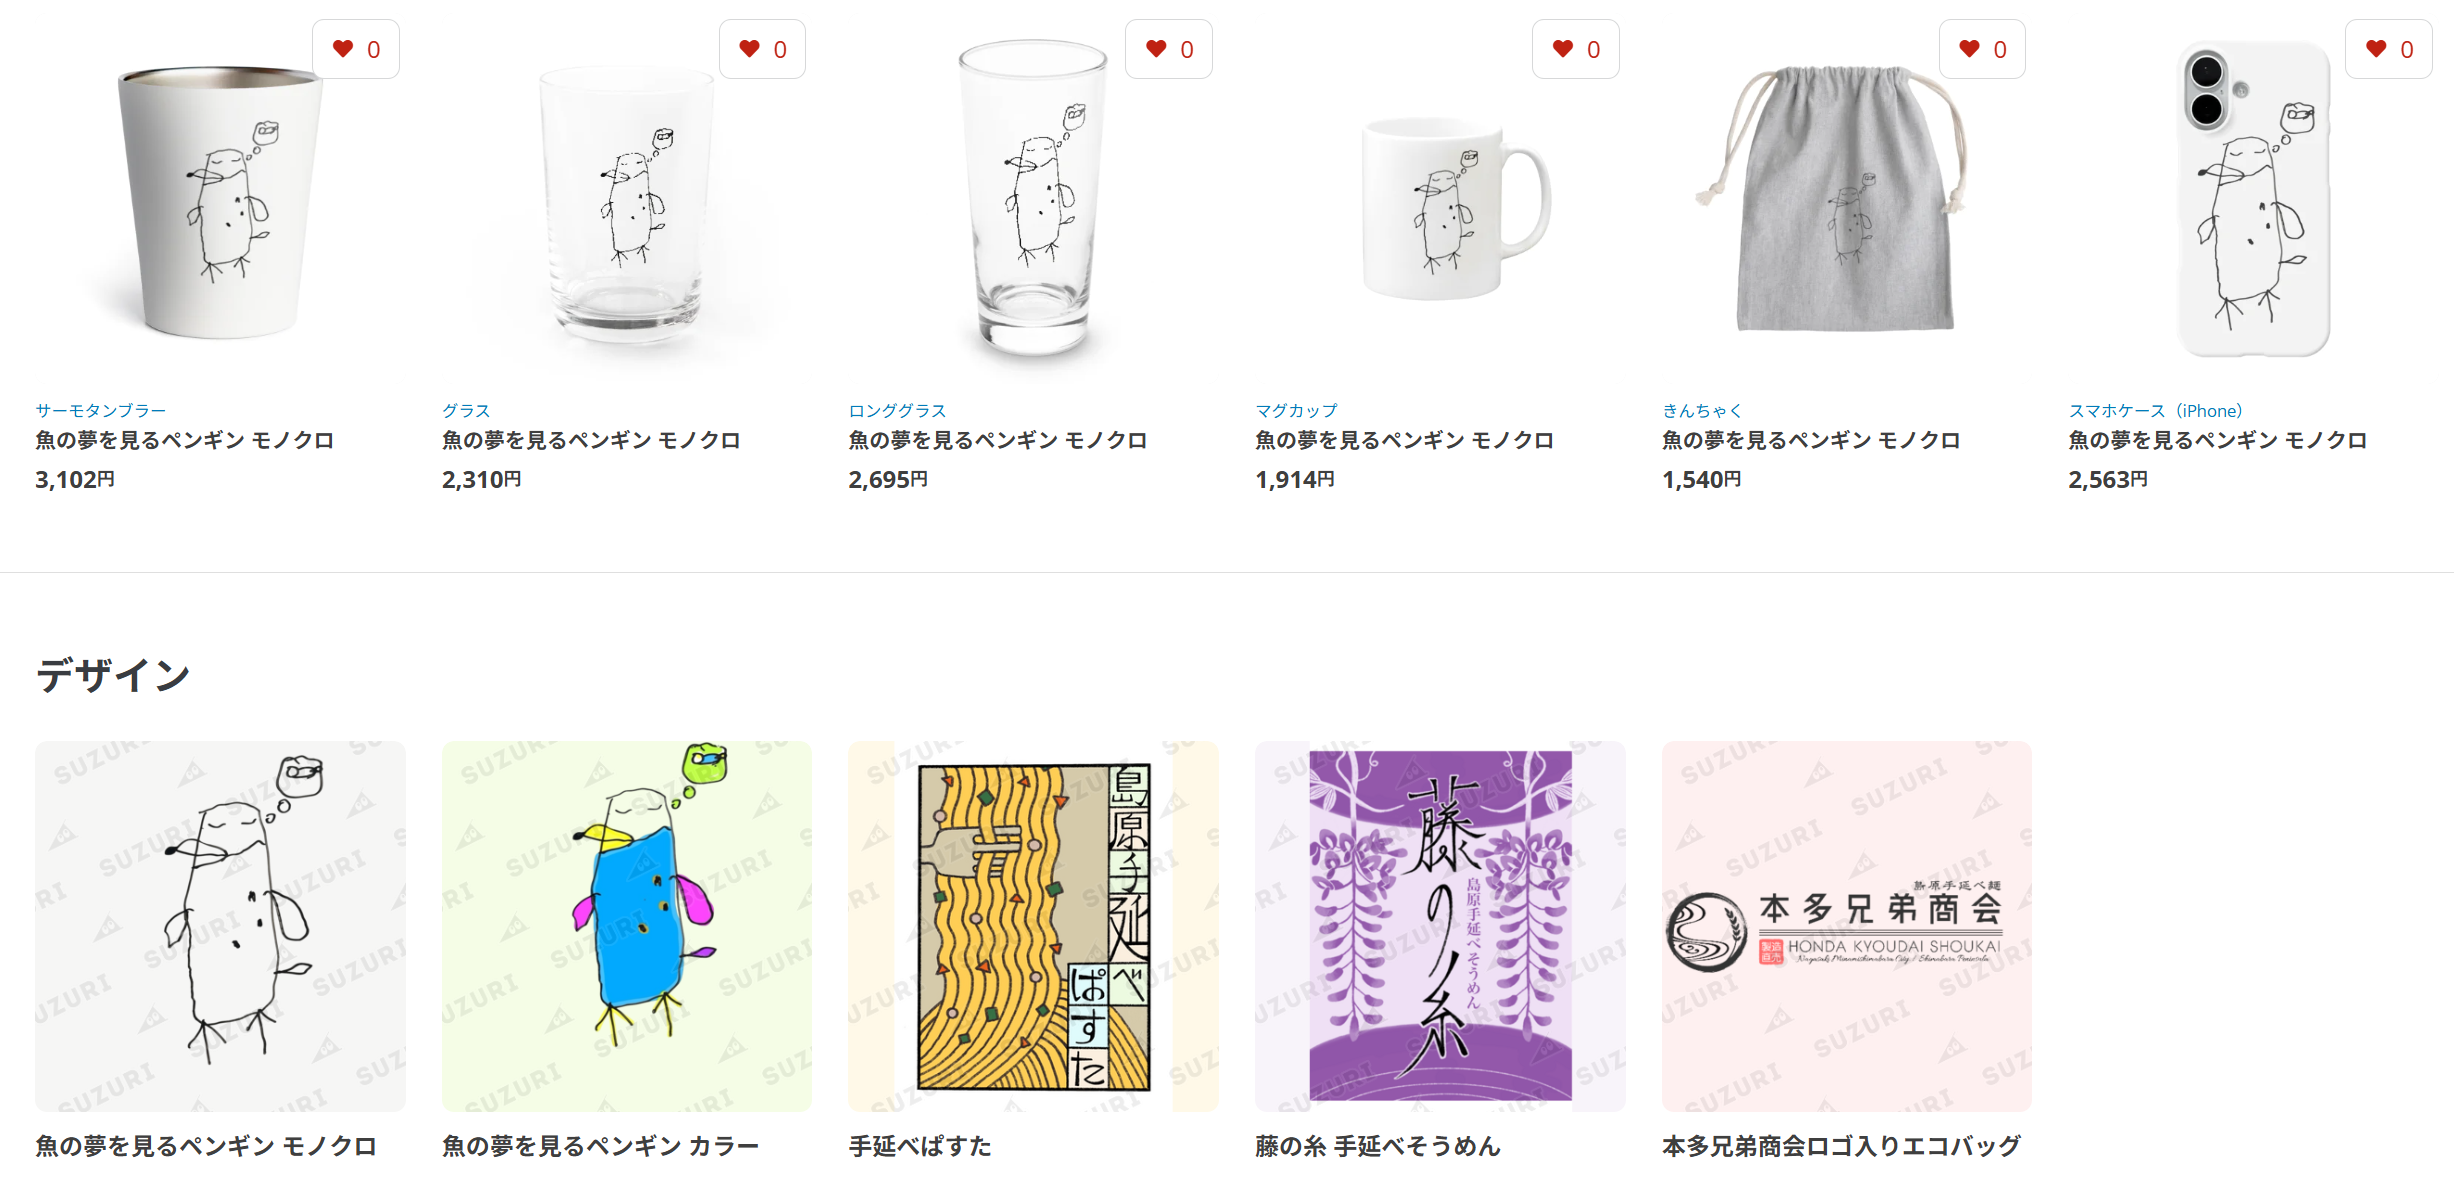The height and width of the screenshot is (1184, 2454).
Task: Open the gray drawstring bag product image
Action: click(x=1846, y=200)
